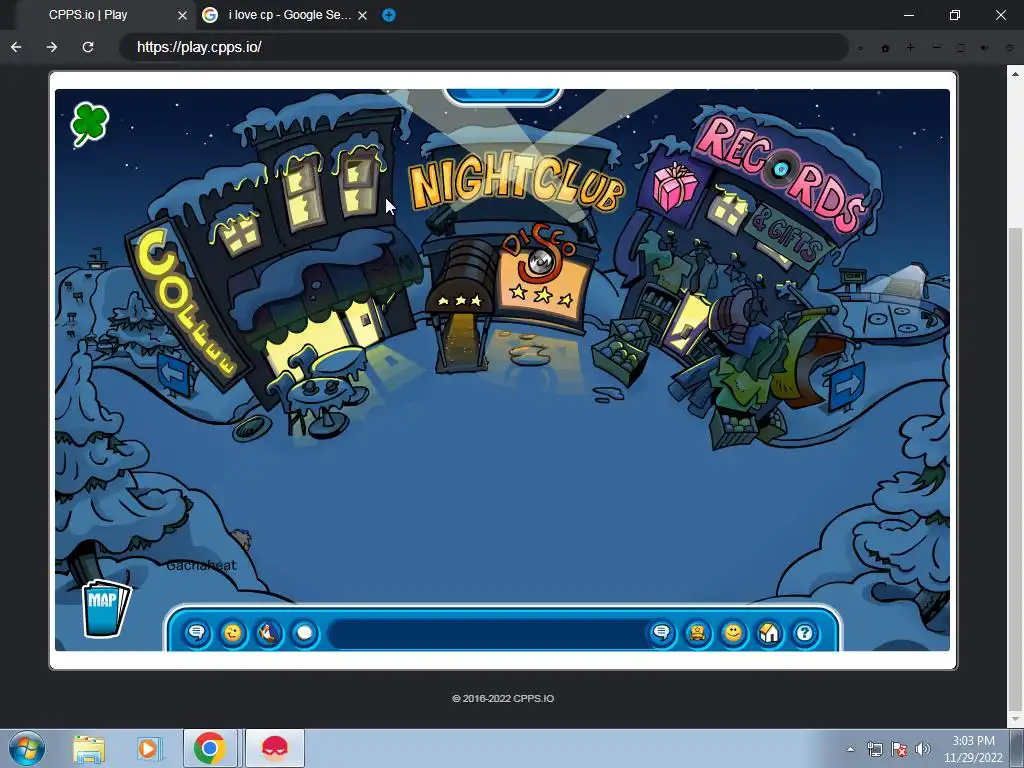Viewport: 1024px width, 768px height.
Task: Switch to the CPPS.io | Play tab
Action: (x=88, y=15)
